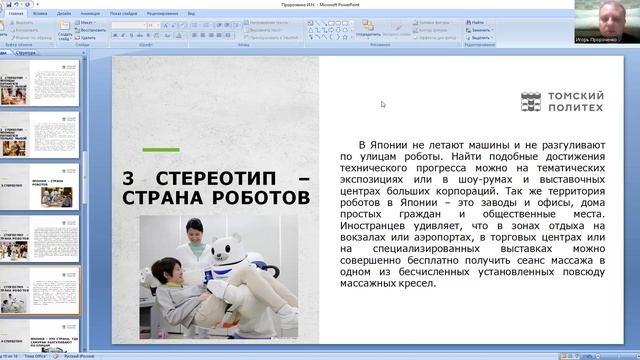
Task: Click the decrease indent icon
Action: click(219, 25)
